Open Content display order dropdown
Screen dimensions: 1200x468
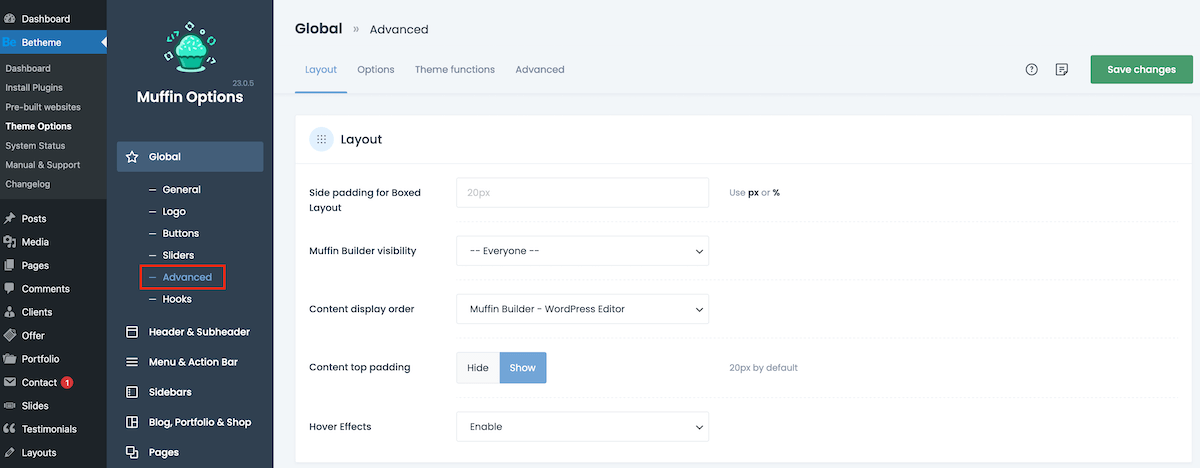click(x=582, y=309)
